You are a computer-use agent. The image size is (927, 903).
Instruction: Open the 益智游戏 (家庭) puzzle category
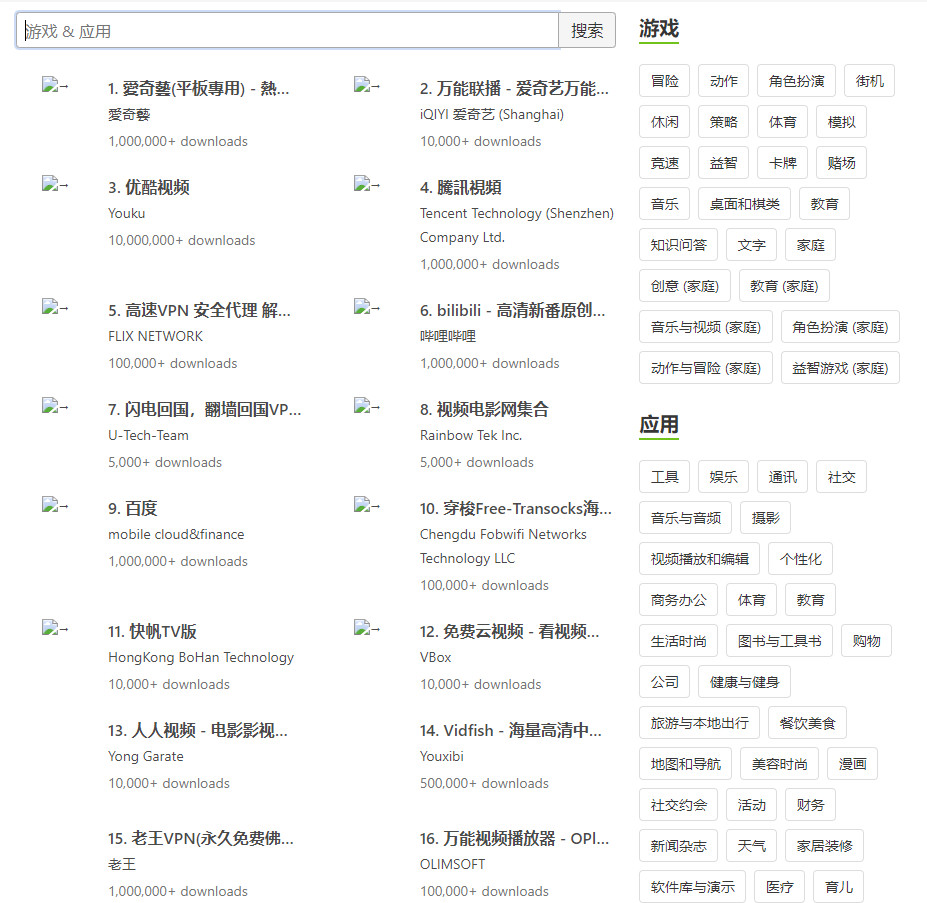(x=842, y=367)
